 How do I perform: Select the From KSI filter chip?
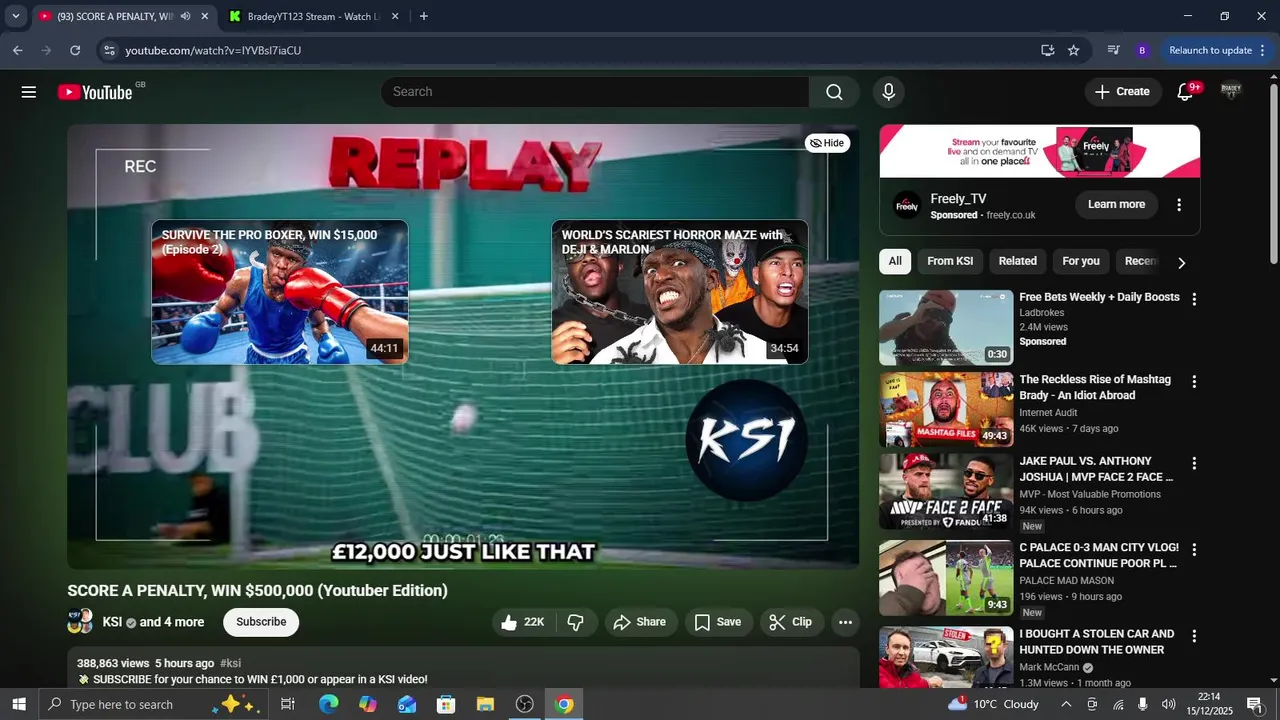pyautogui.click(x=950, y=261)
